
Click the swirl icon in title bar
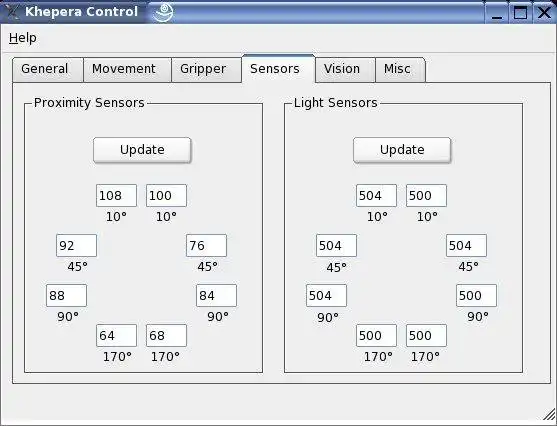click(163, 12)
